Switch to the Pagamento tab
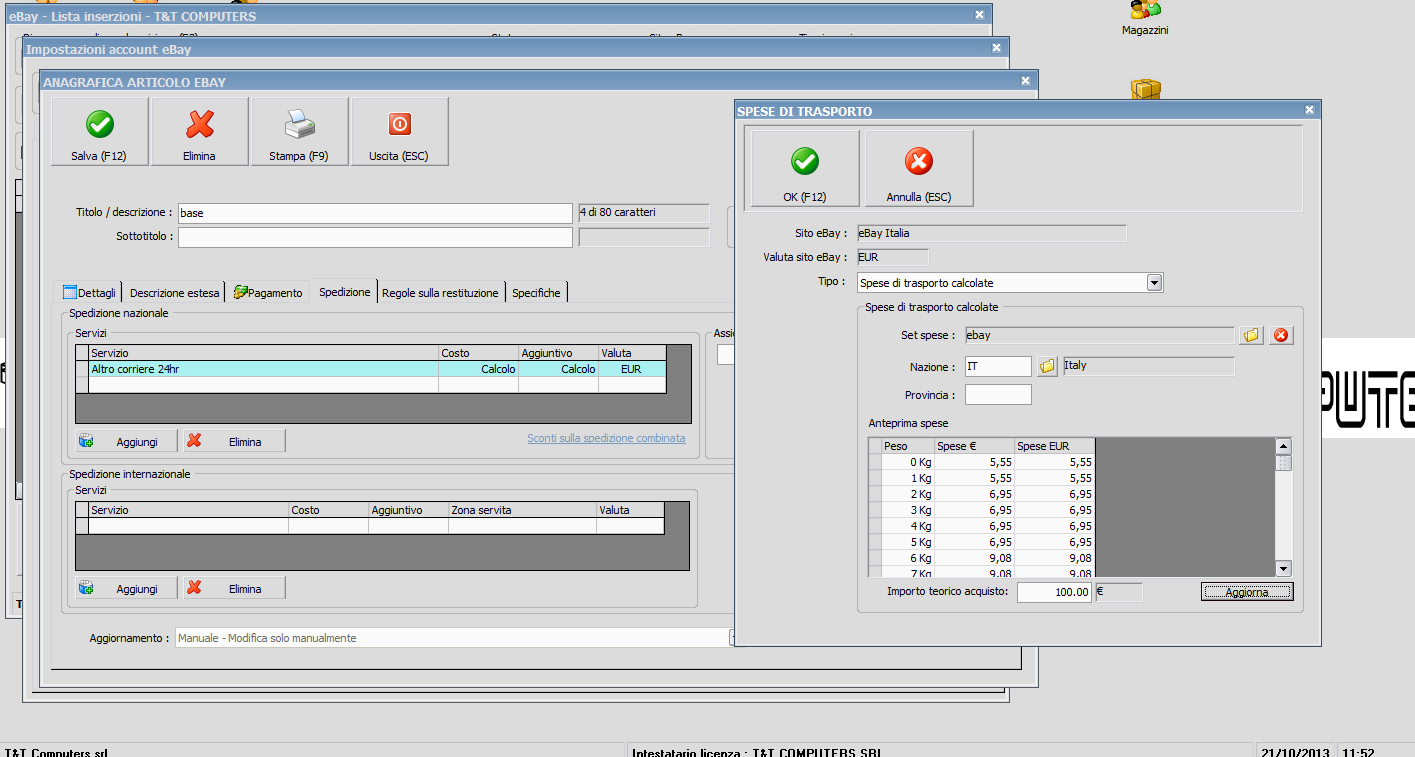 [267, 293]
